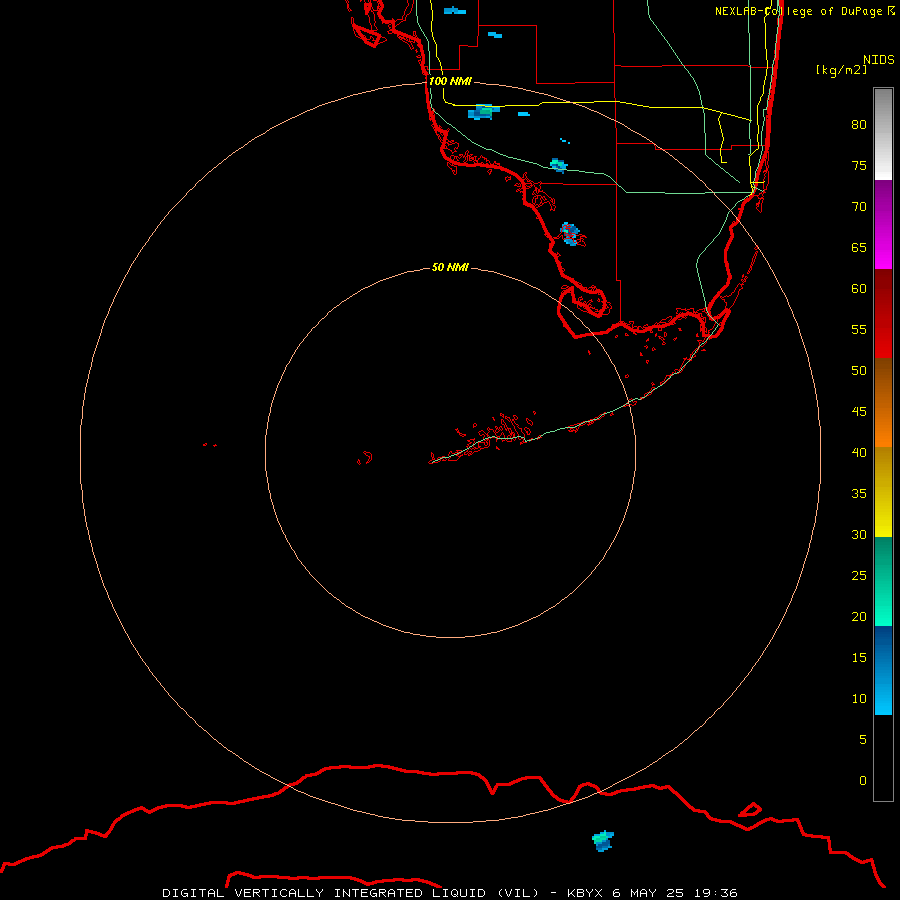Click the Marquesas Keys outline west of Key West

pos(364,458)
